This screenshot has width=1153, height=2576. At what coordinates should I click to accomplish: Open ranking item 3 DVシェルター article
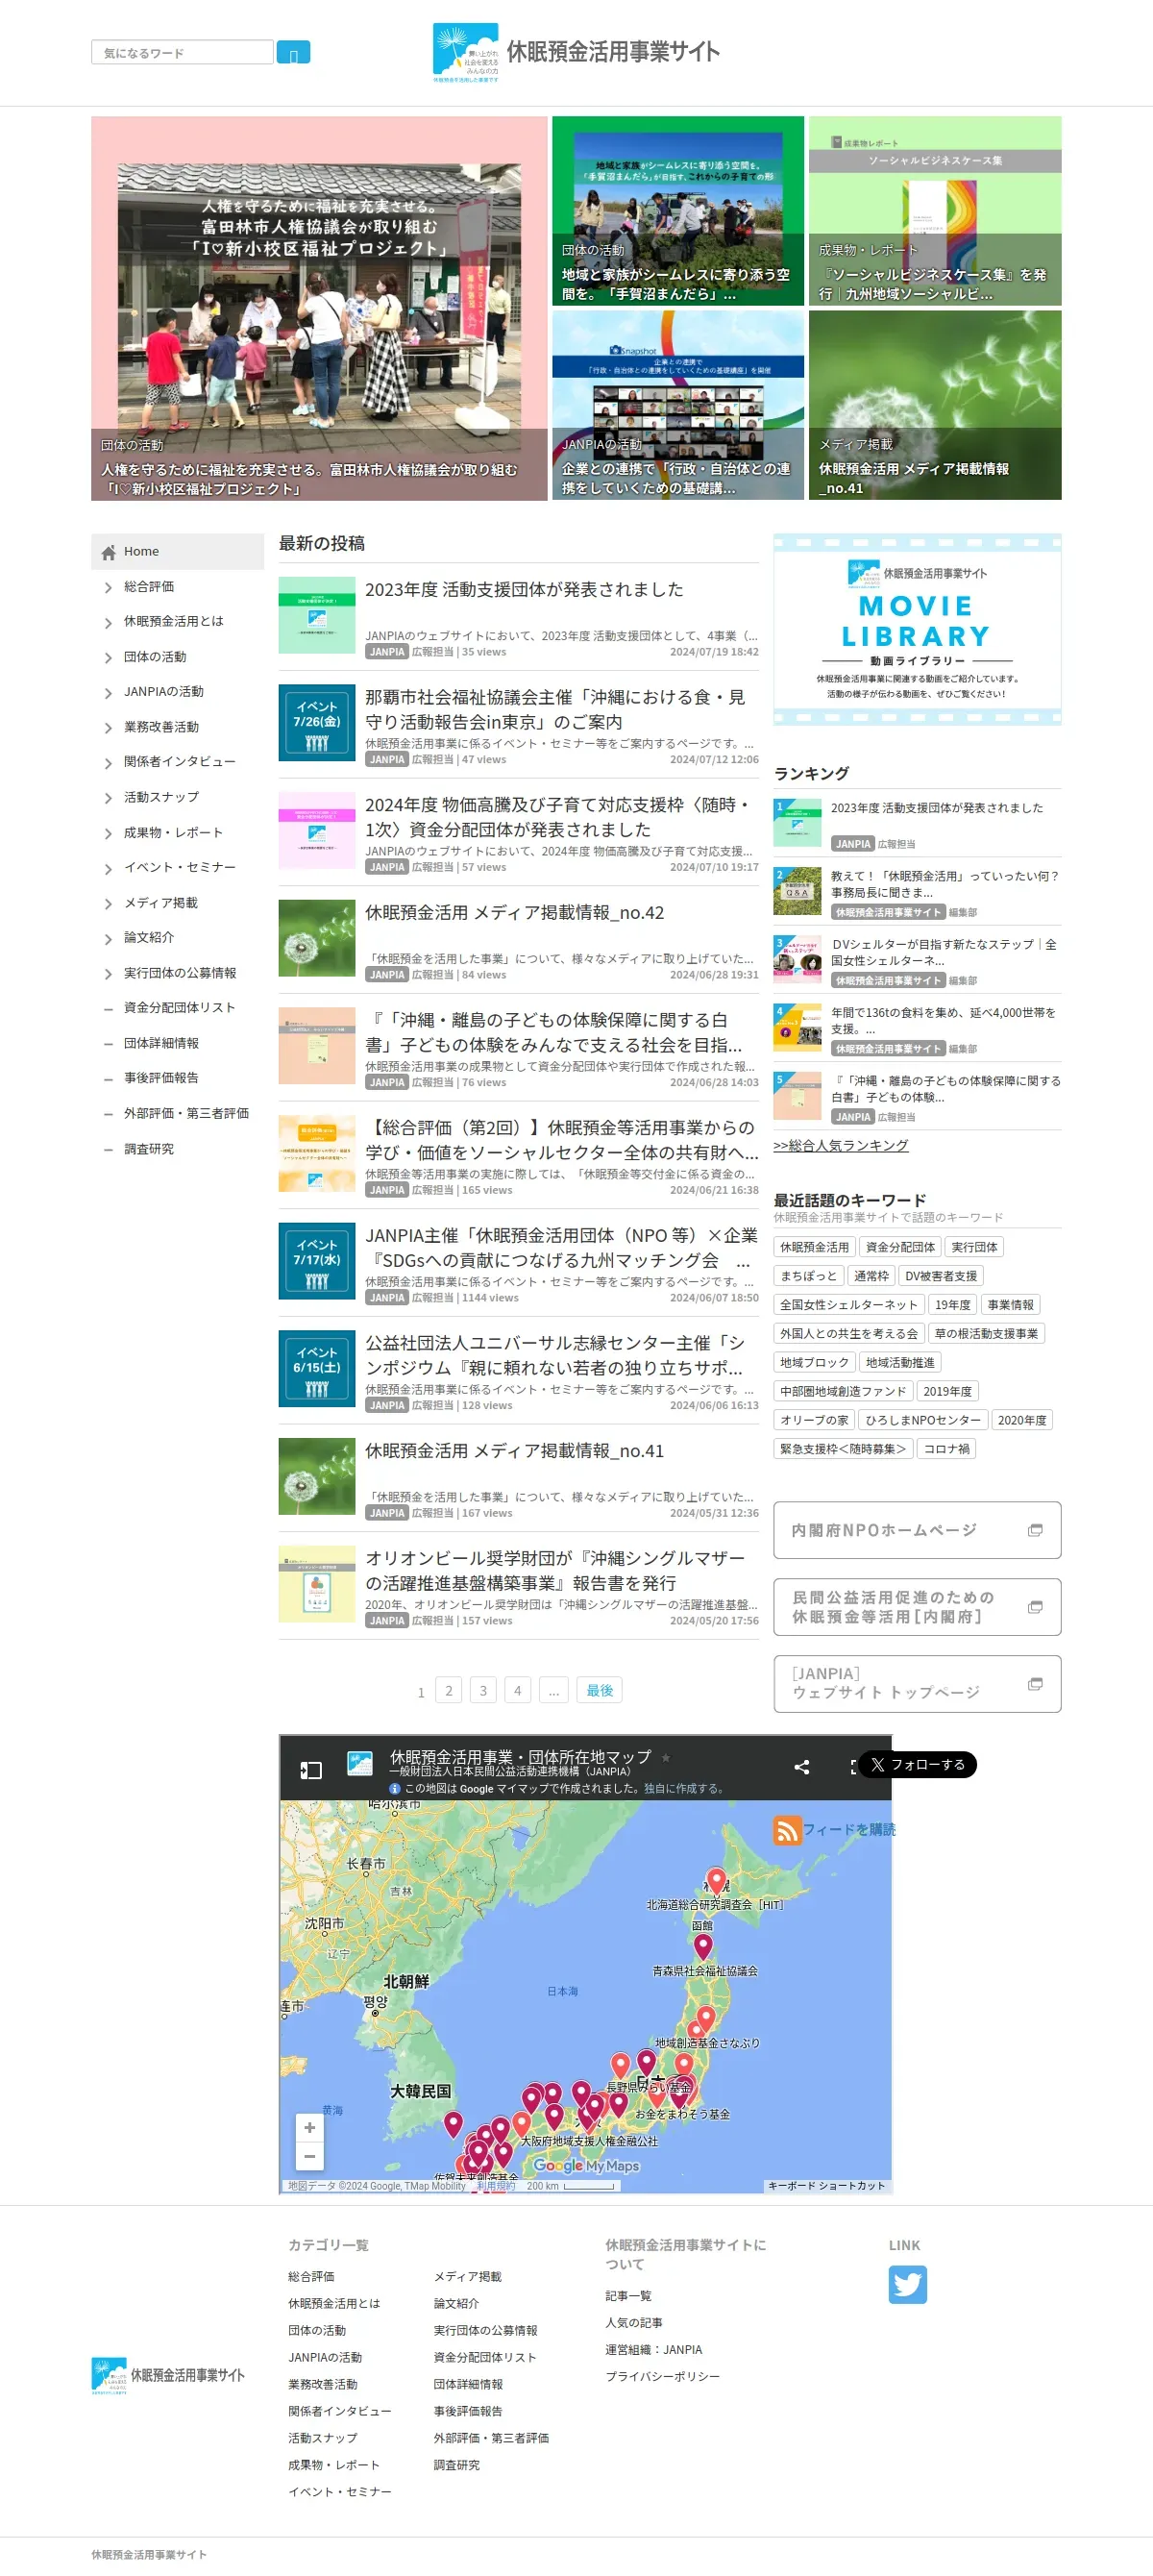click(x=943, y=952)
